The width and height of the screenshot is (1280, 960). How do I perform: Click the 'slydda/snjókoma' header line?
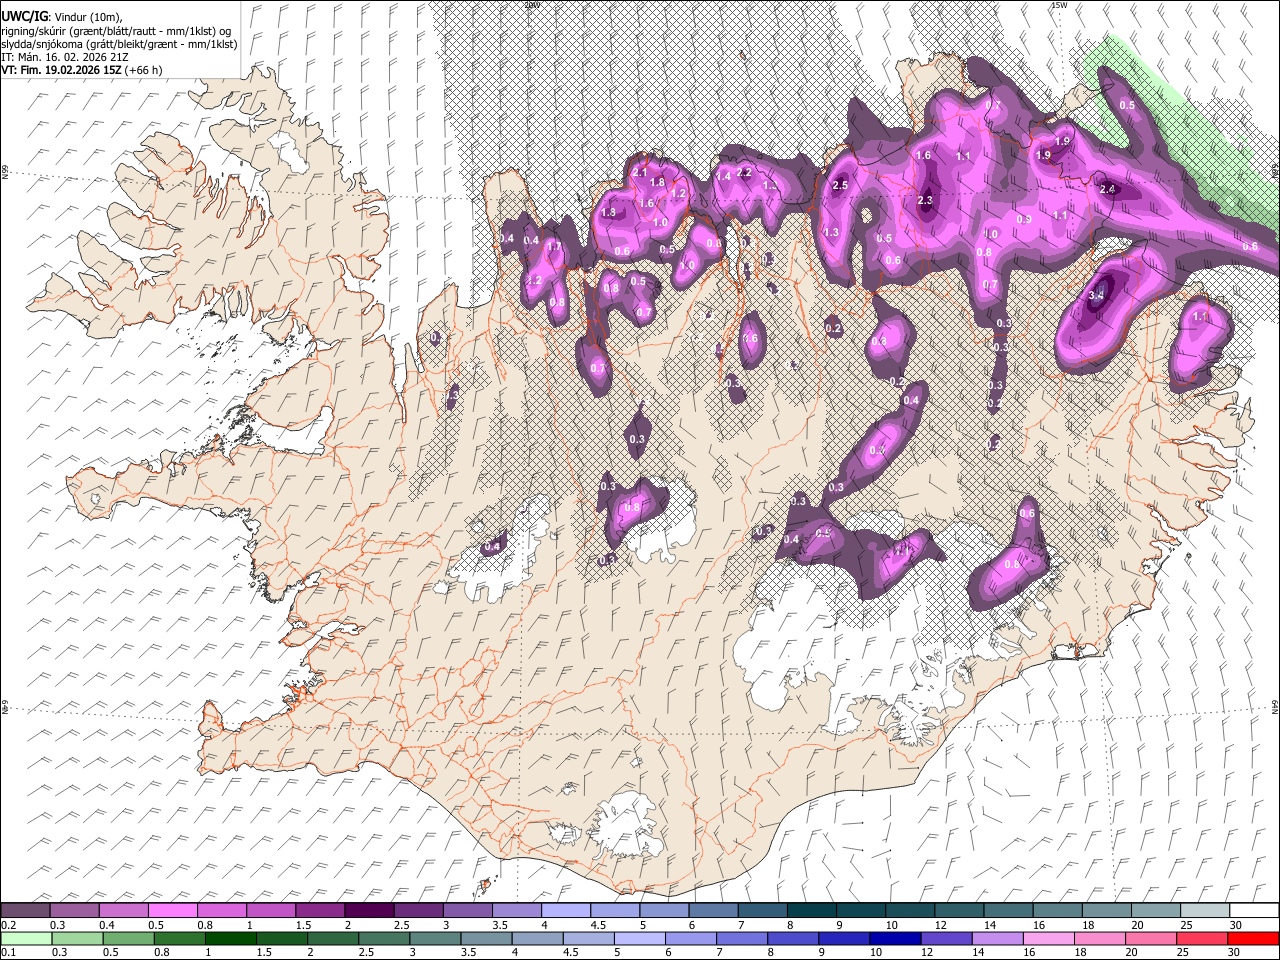tap(119, 44)
